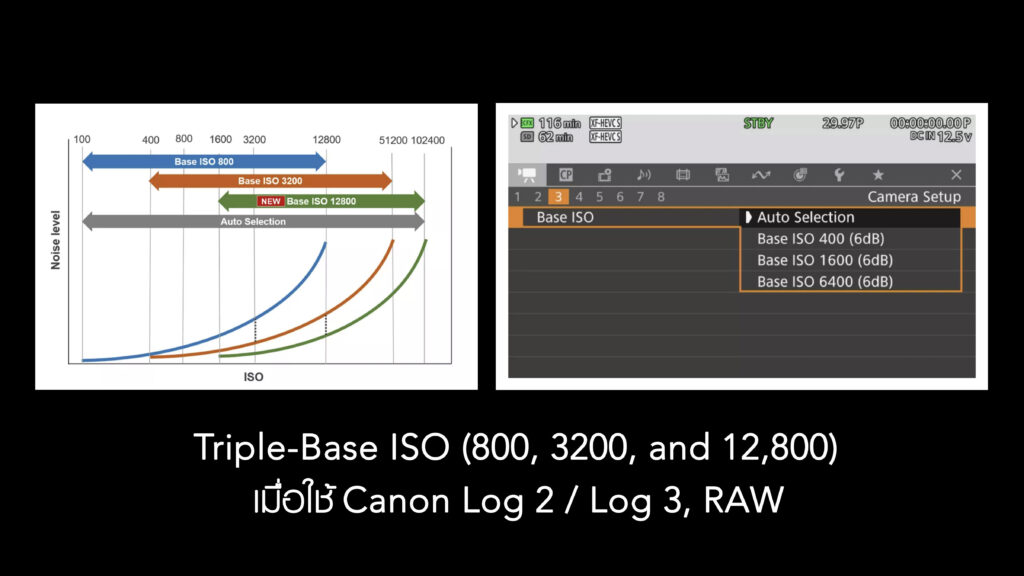This screenshot has width=1024, height=576.
Task: Go to Camera Setup page 1
Action: (517, 197)
